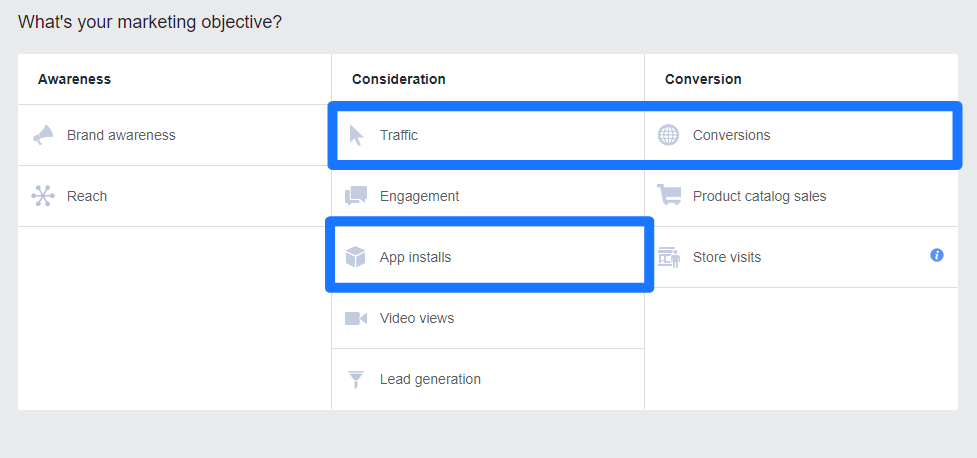Click the Engagement chat bubbles icon
The height and width of the screenshot is (458, 977).
[x=356, y=196]
